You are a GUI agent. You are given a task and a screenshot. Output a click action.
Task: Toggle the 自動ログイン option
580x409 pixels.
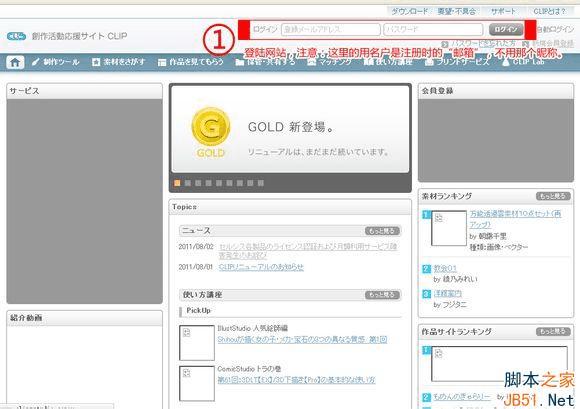[556, 29]
